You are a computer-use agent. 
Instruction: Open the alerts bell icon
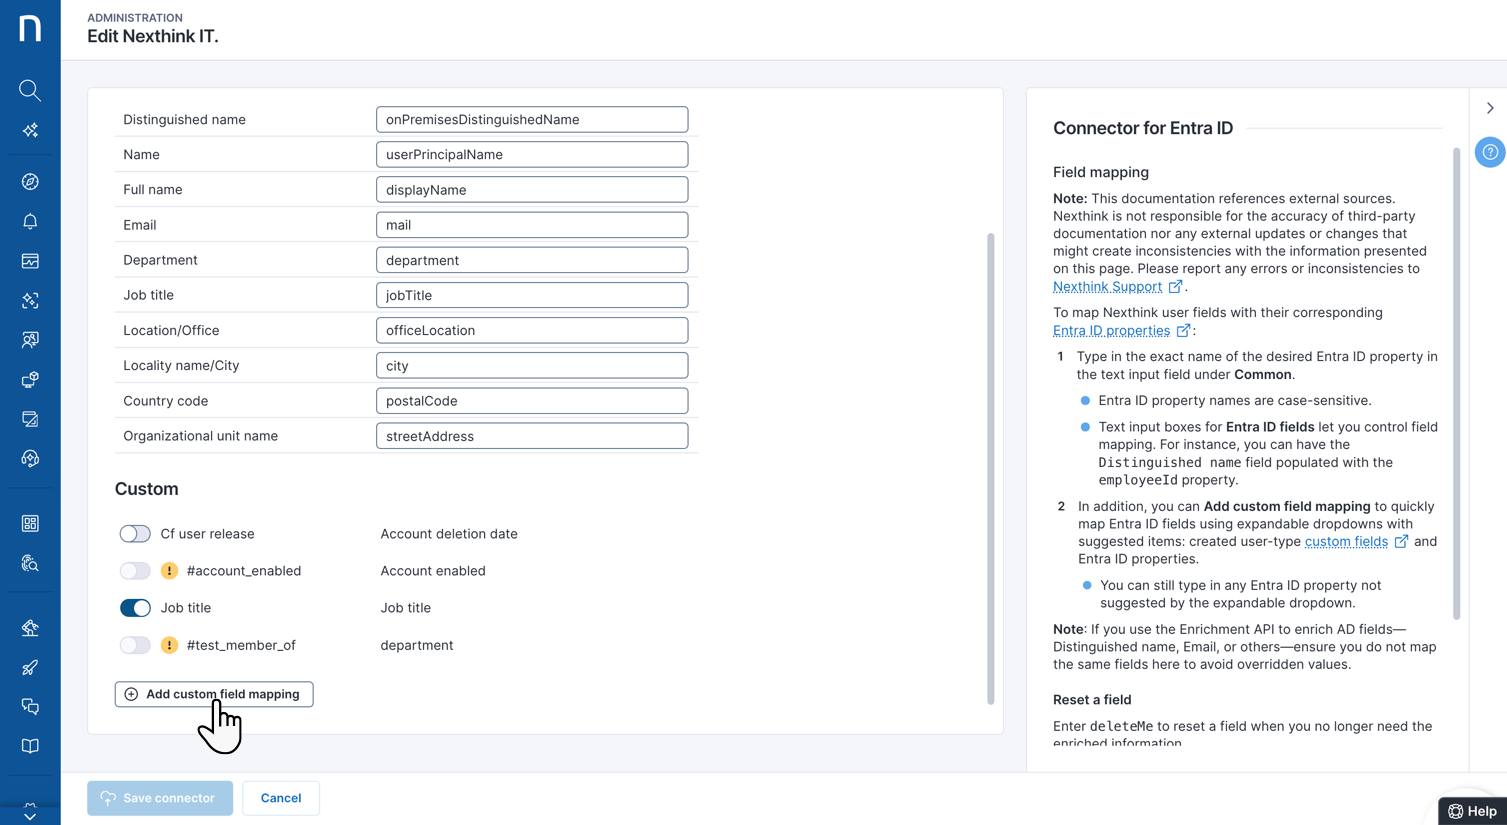click(30, 221)
